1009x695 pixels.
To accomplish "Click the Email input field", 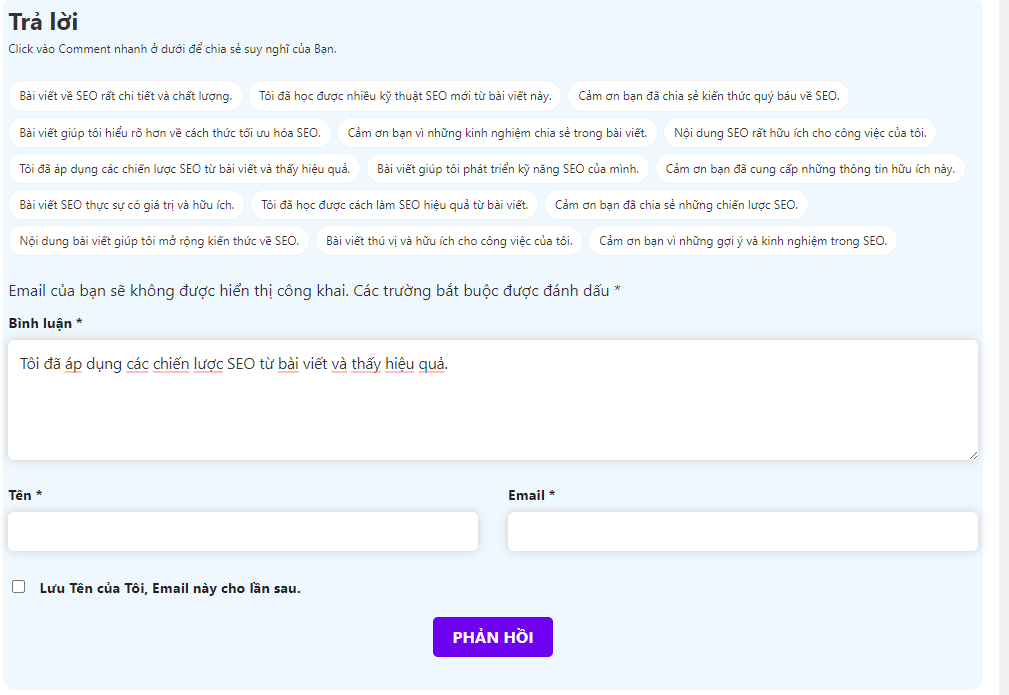I will click(x=742, y=531).
